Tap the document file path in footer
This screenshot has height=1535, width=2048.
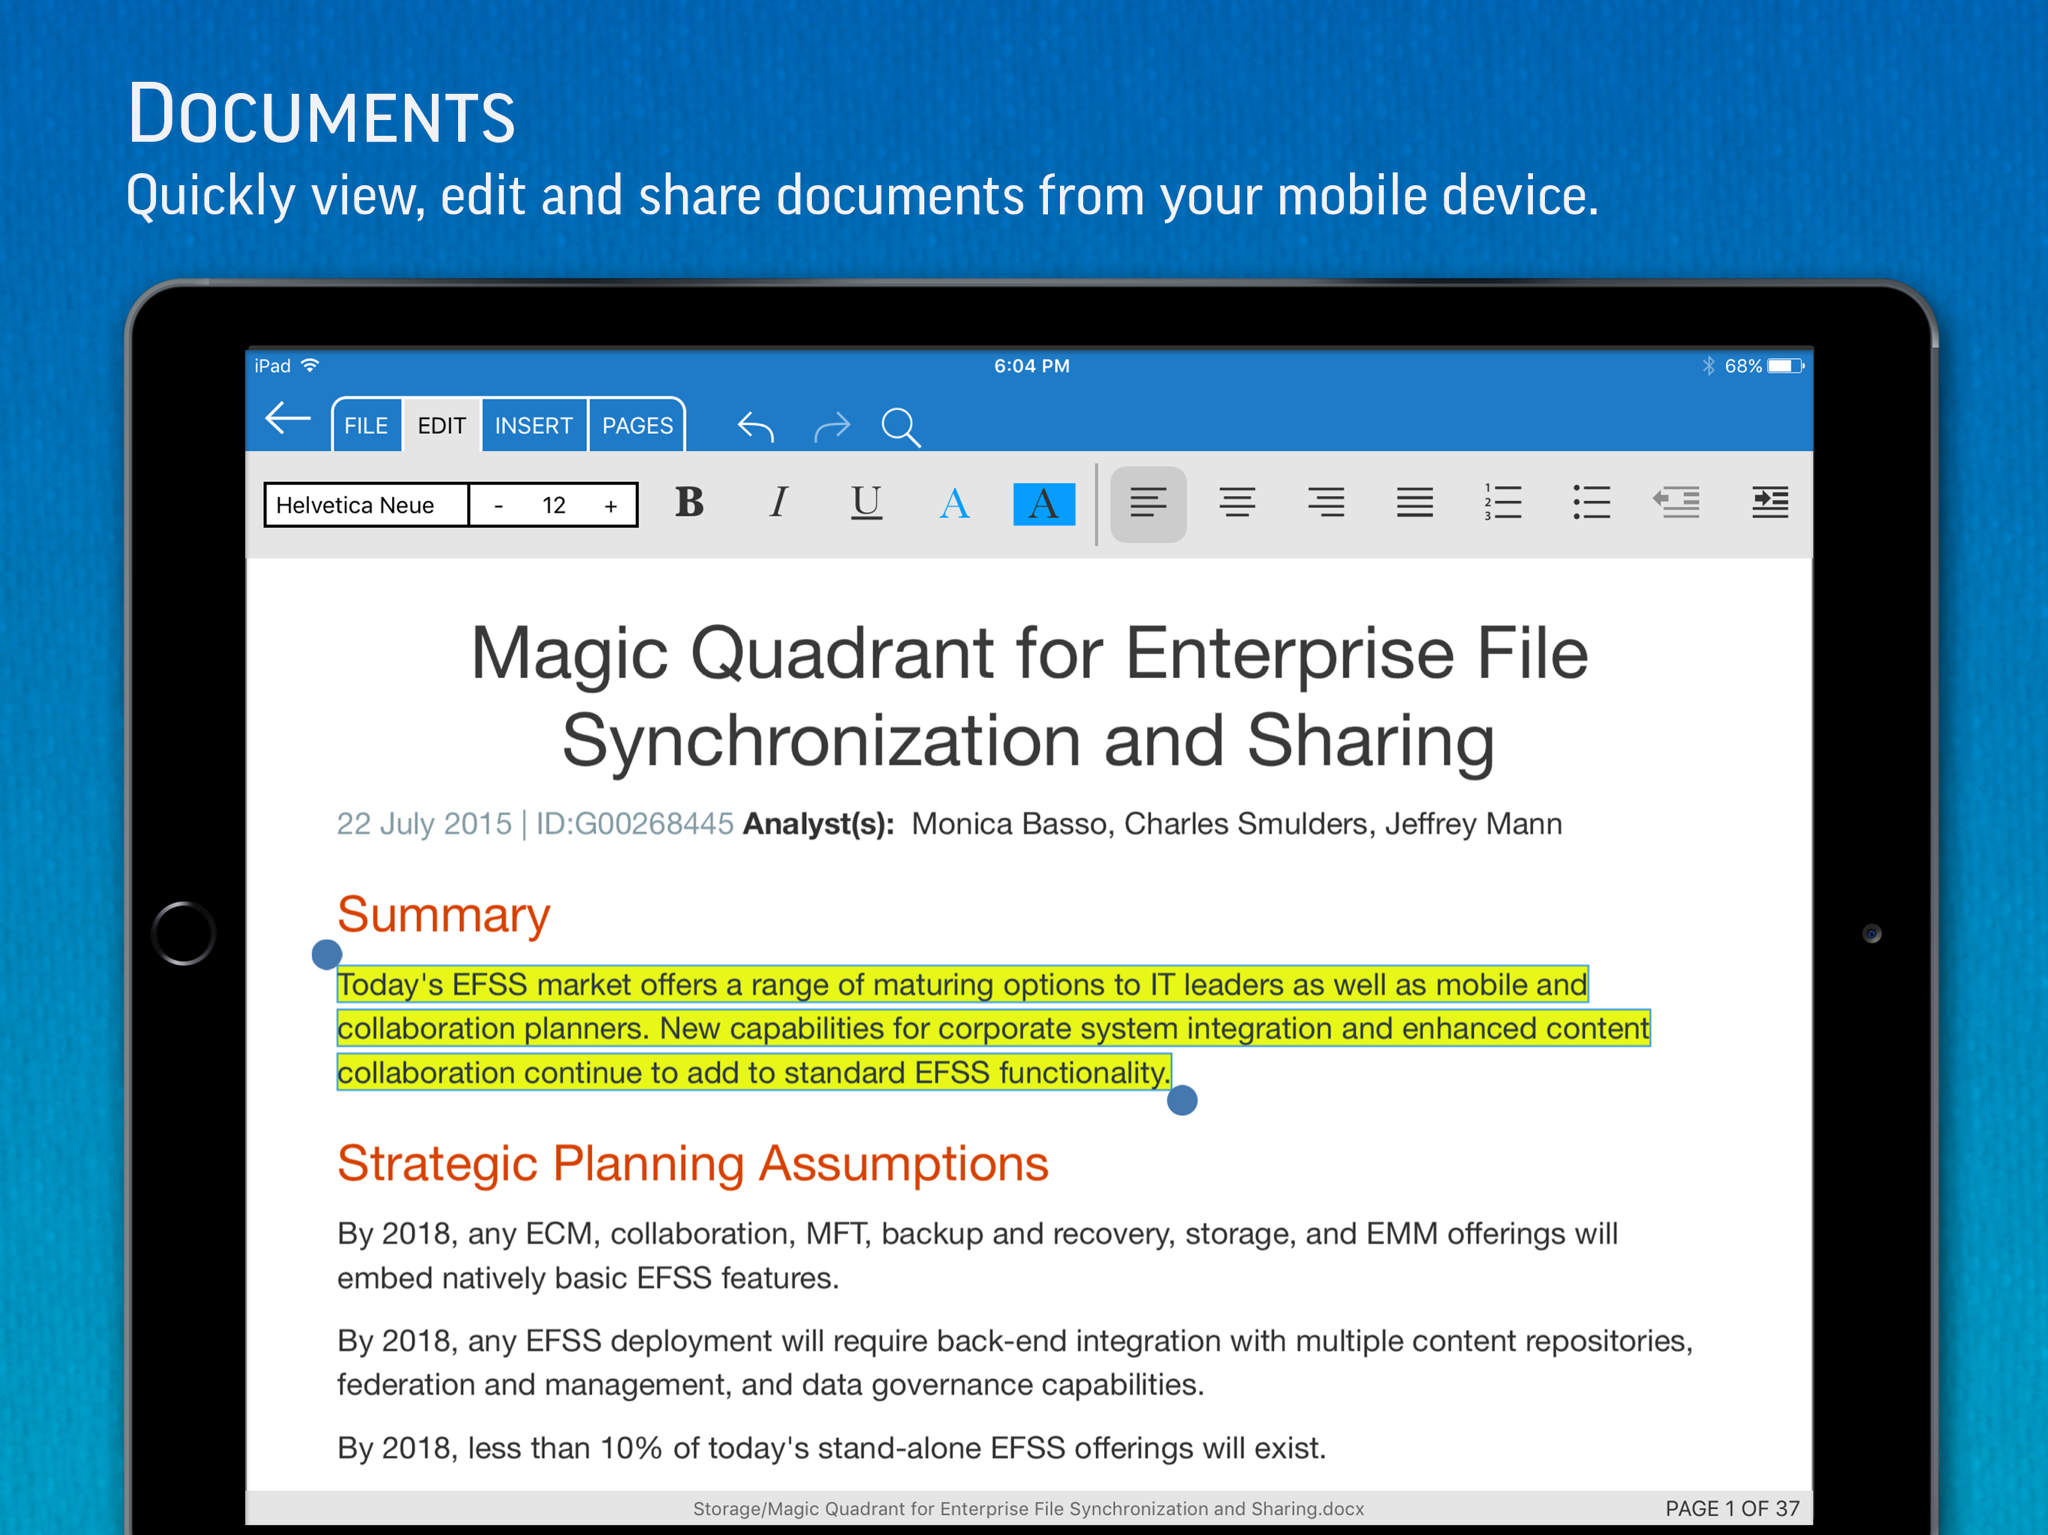click(x=1028, y=1509)
